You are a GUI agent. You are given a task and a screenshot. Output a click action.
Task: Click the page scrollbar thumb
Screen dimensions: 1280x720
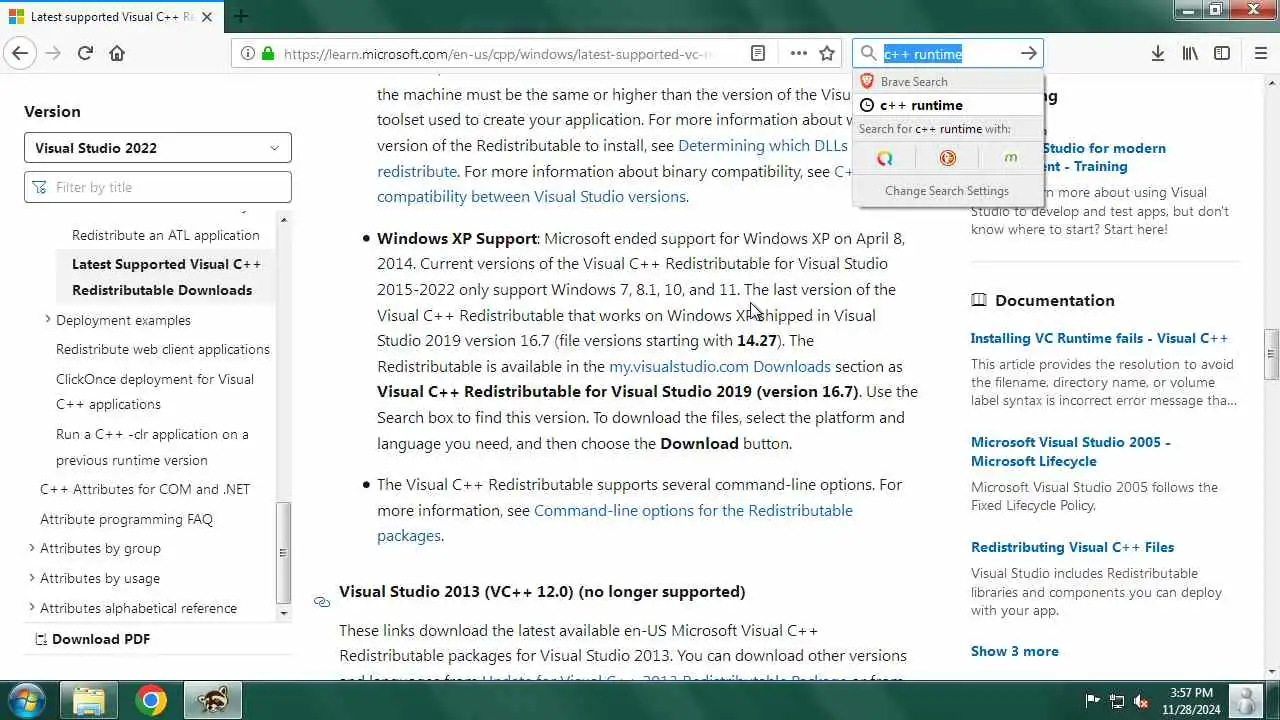point(1272,354)
